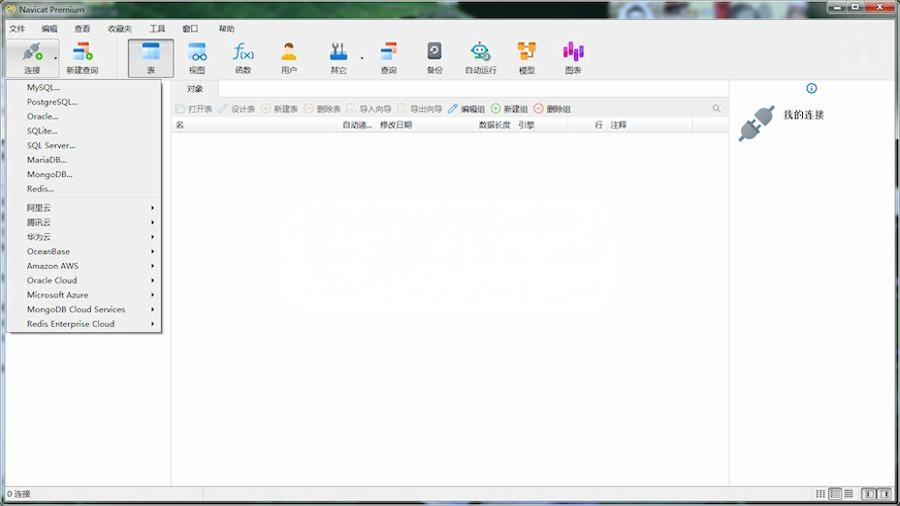Screen dimensions: 900x506
Task: Click the 新建组 new group button
Action: [x=509, y=108]
